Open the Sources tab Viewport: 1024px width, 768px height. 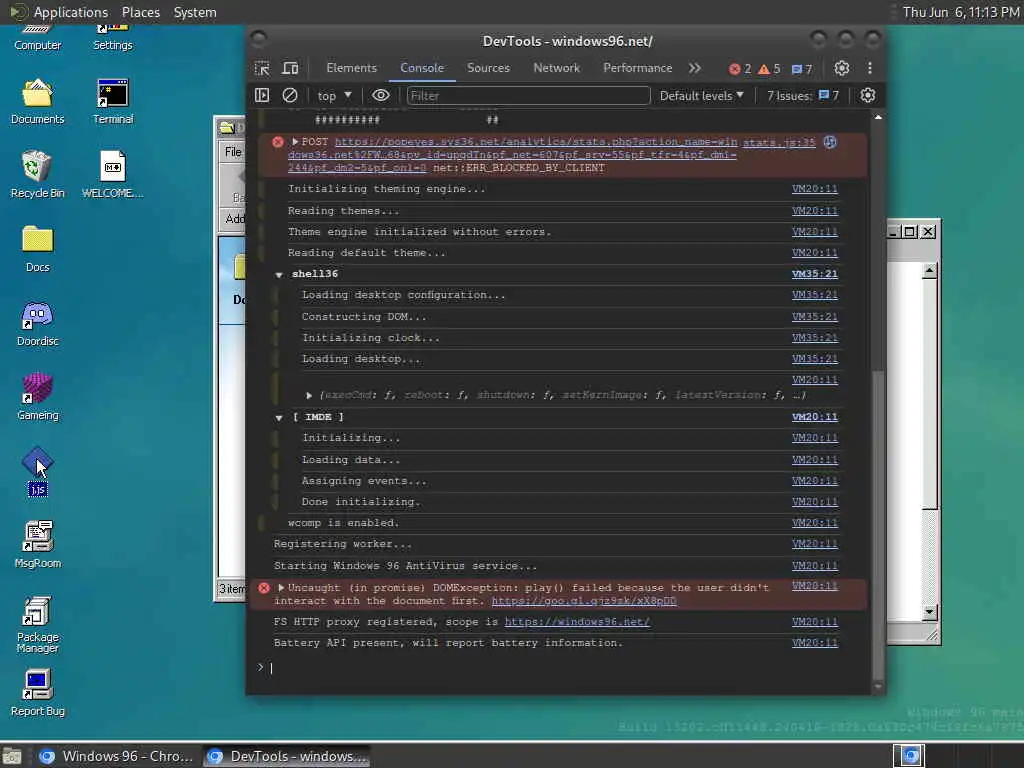point(488,68)
